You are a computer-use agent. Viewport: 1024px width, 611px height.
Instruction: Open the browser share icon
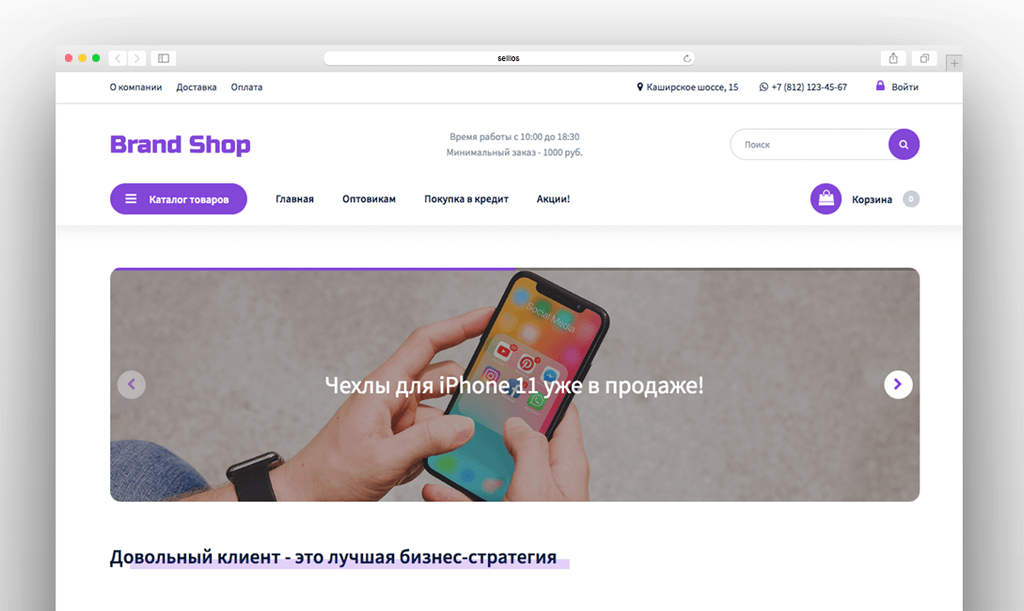pos(893,58)
